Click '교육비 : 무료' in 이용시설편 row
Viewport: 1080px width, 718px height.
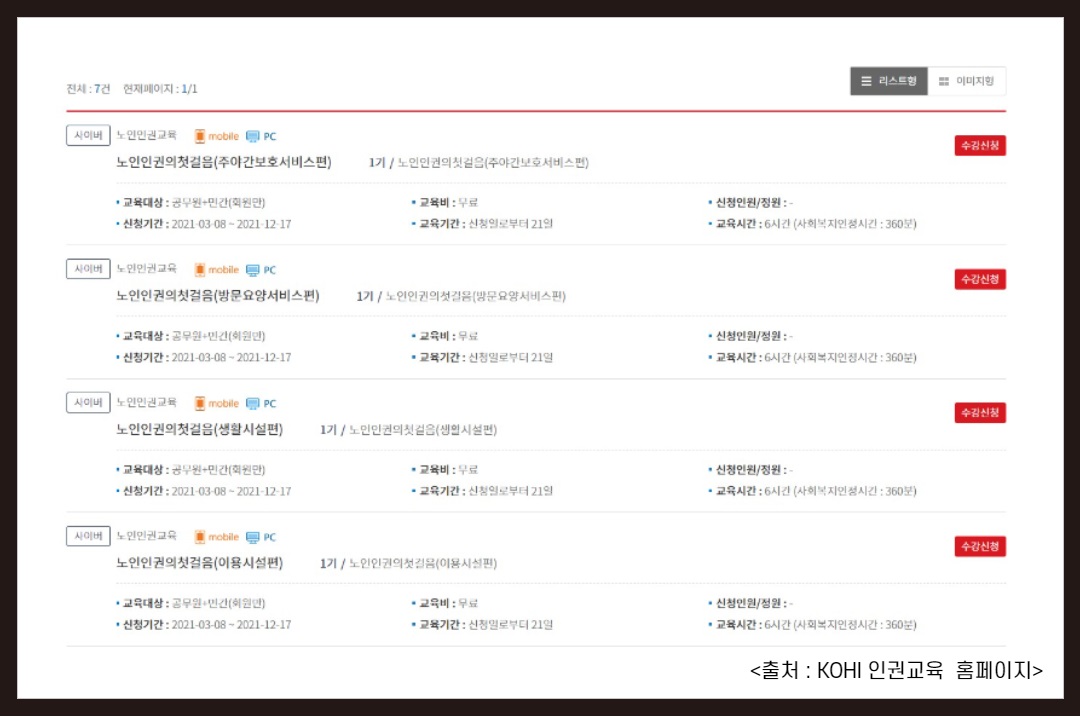445,604
